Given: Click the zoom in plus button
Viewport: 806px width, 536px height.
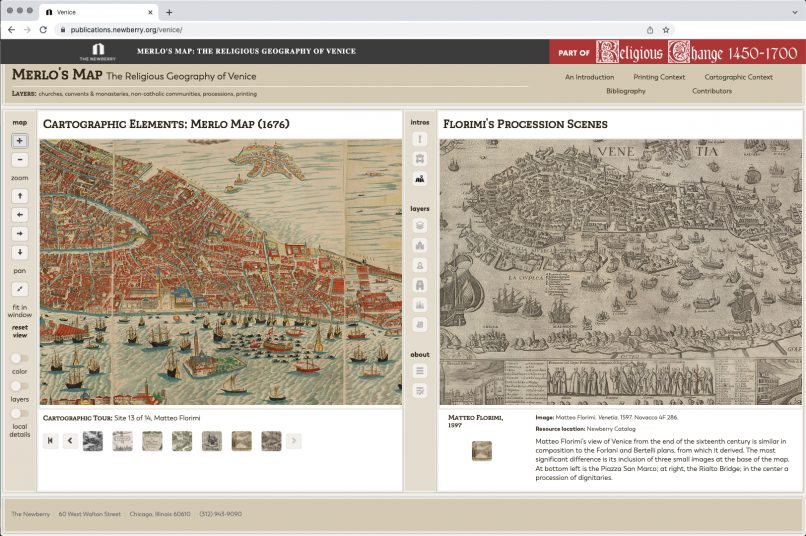Looking at the screenshot, I should tap(20, 141).
